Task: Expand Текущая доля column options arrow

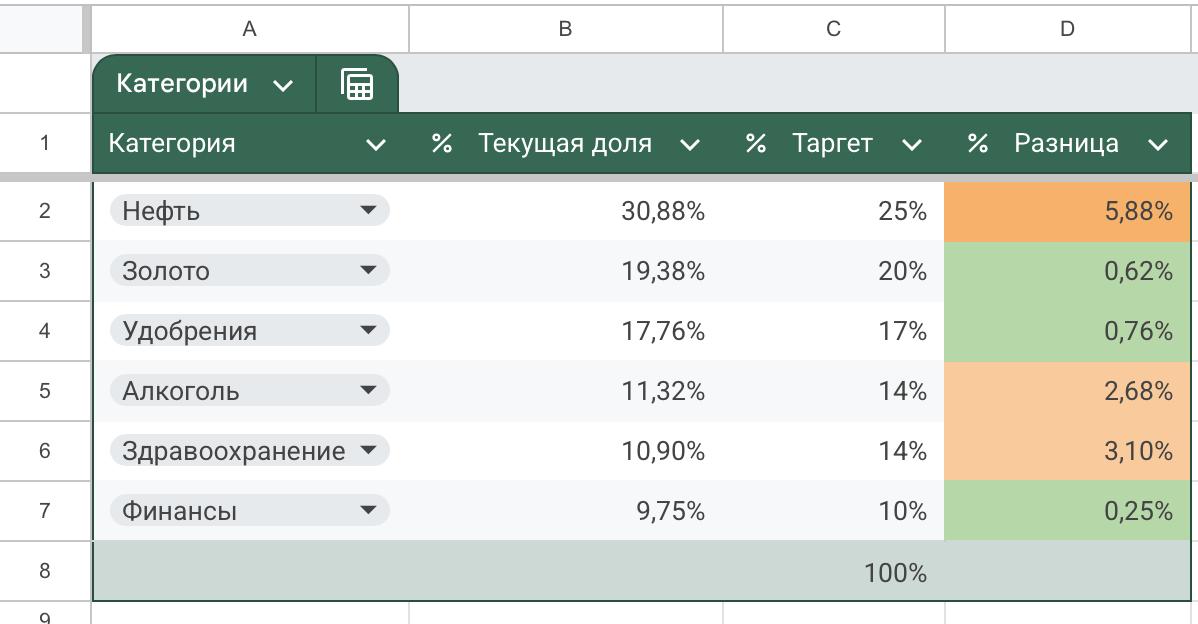Action: 689,145
